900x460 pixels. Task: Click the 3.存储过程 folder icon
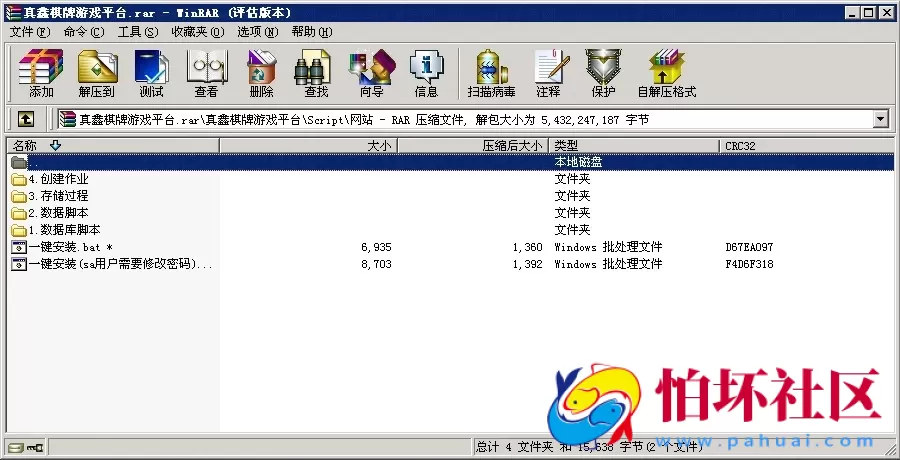[19, 196]
